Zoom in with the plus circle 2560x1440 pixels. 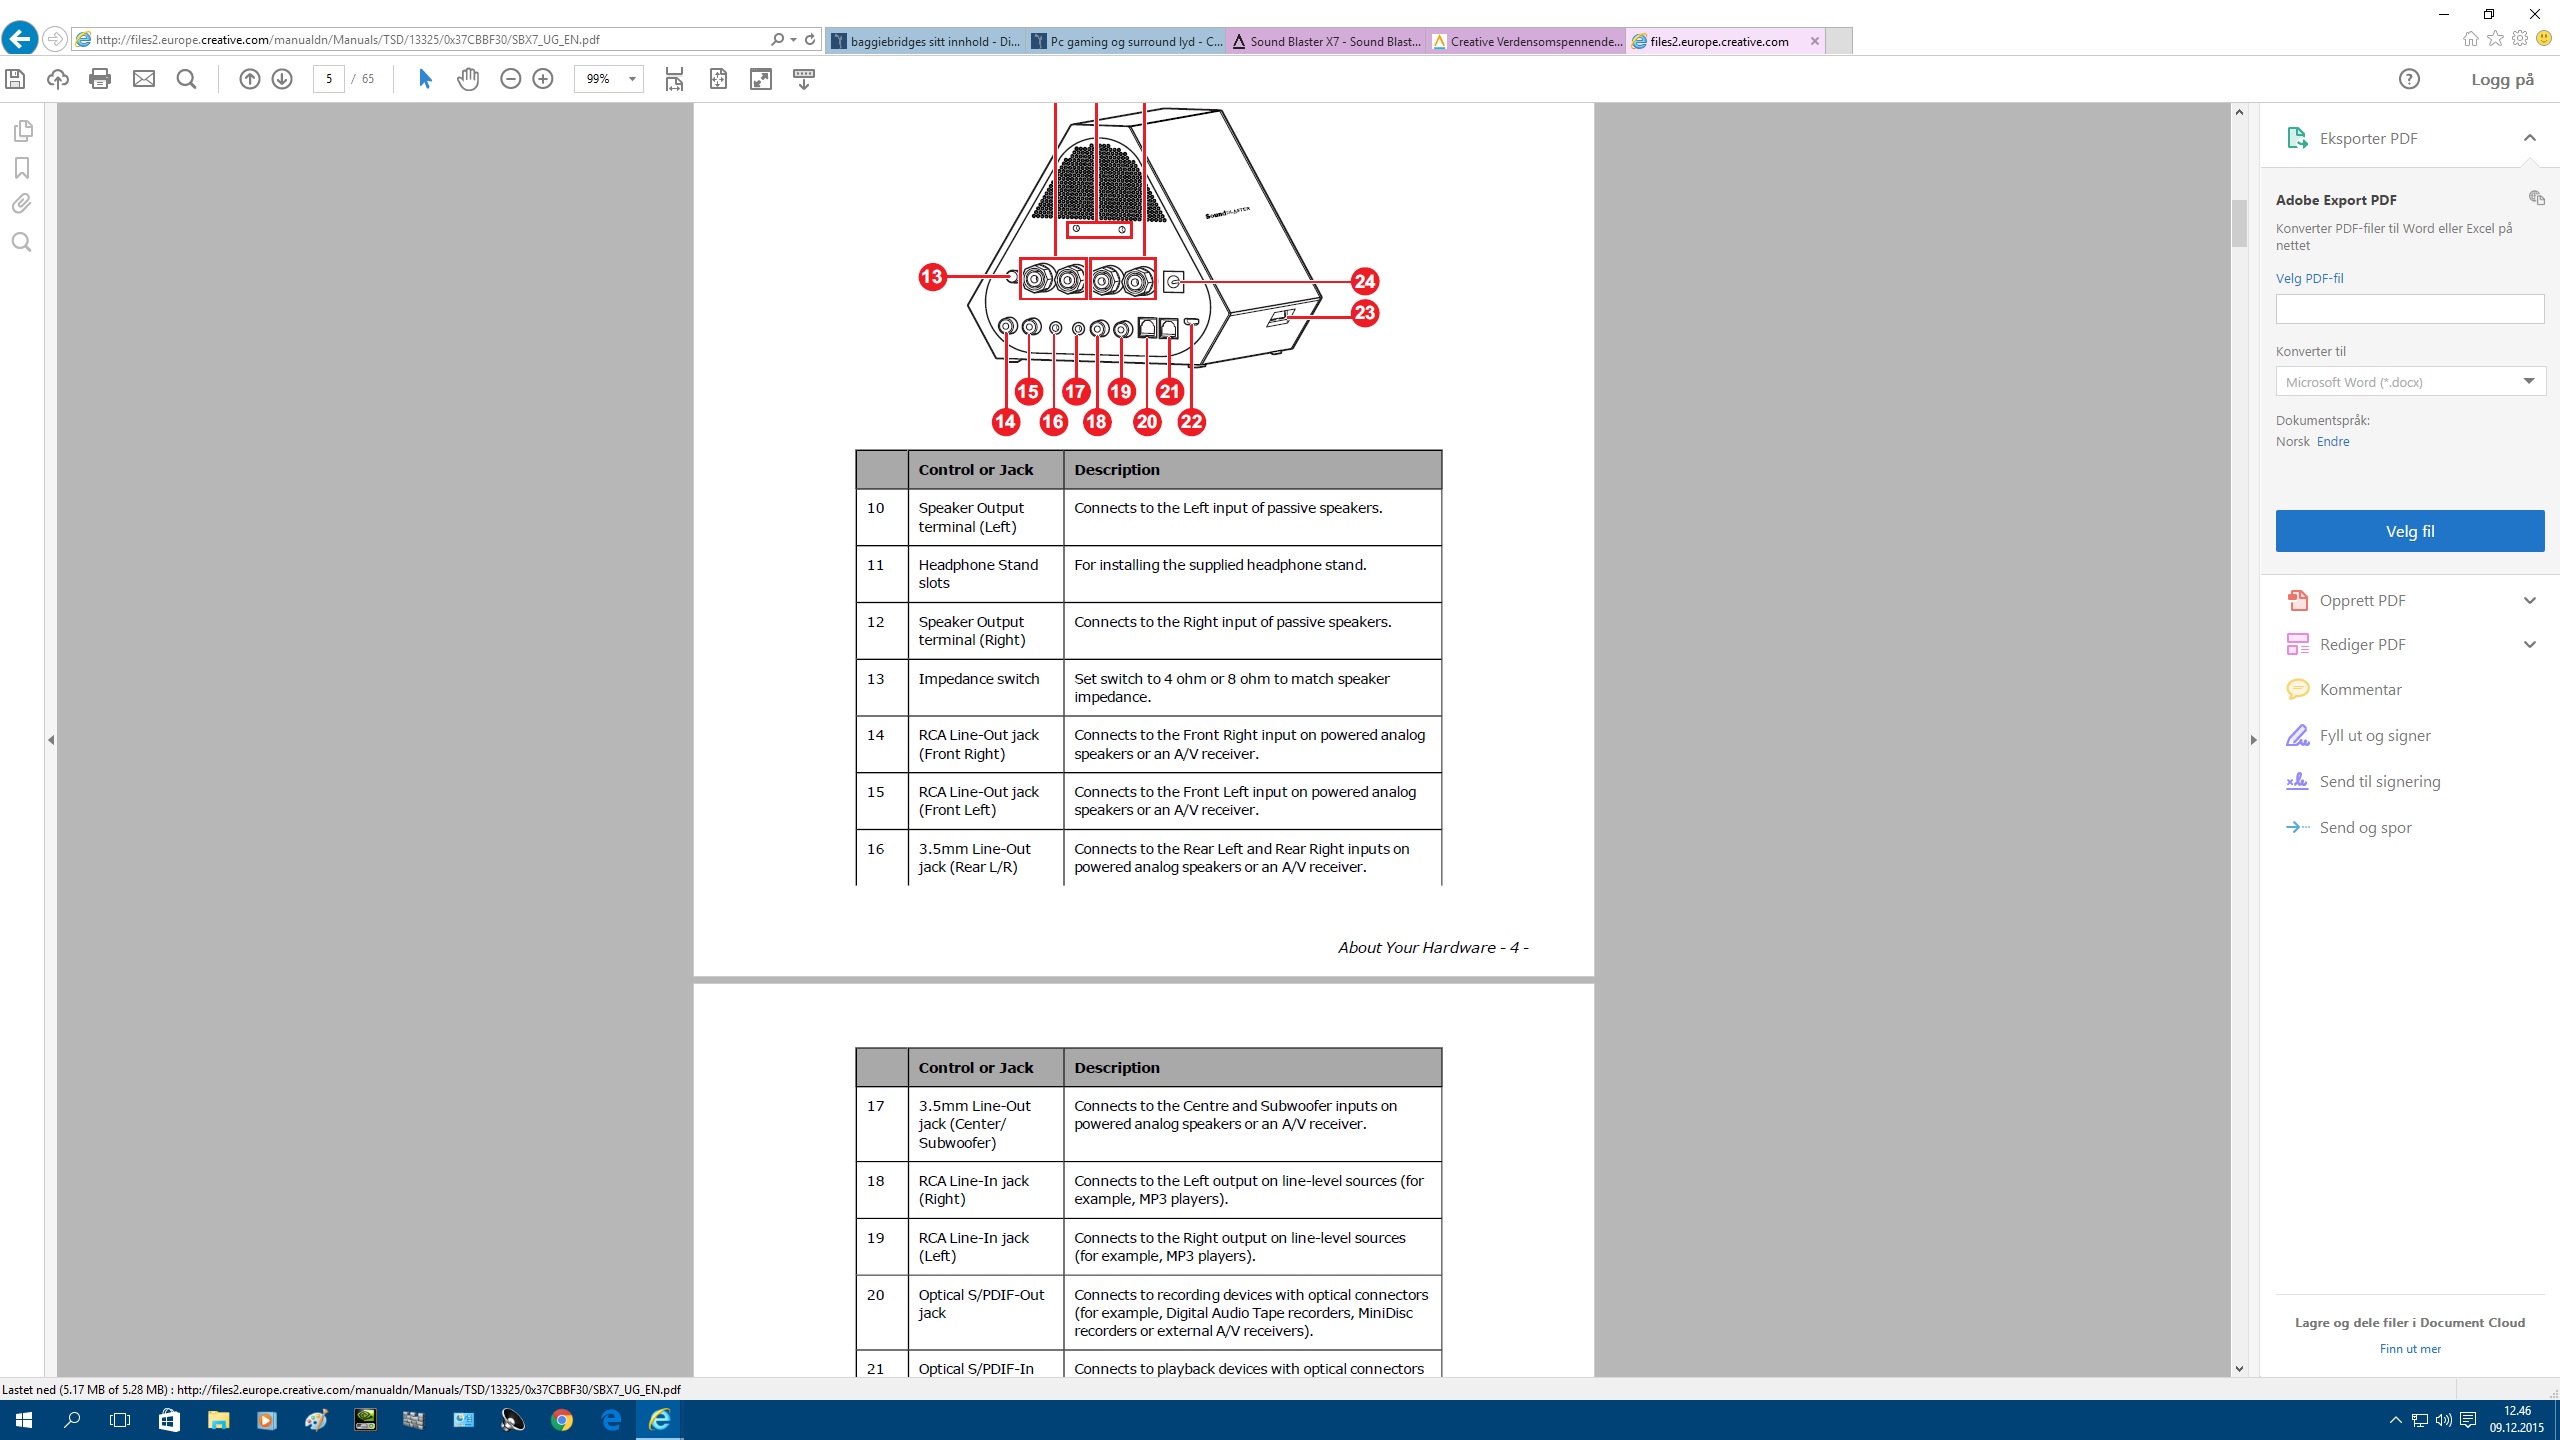[x=543, y=79]
